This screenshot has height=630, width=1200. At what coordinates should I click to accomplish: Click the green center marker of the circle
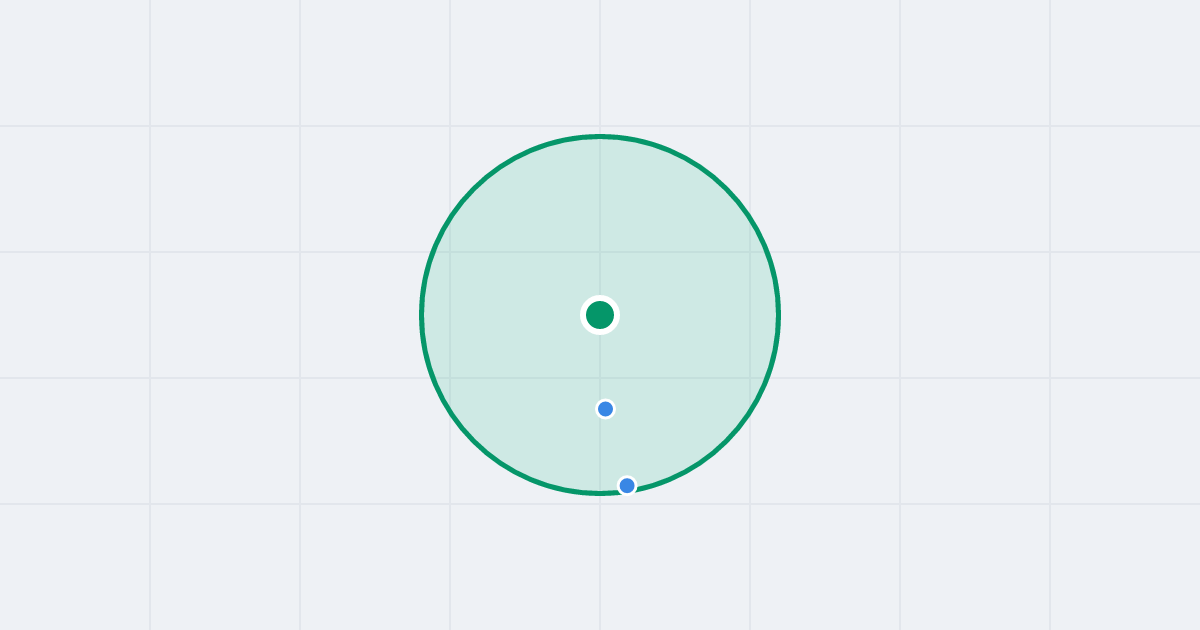(600, 315)
